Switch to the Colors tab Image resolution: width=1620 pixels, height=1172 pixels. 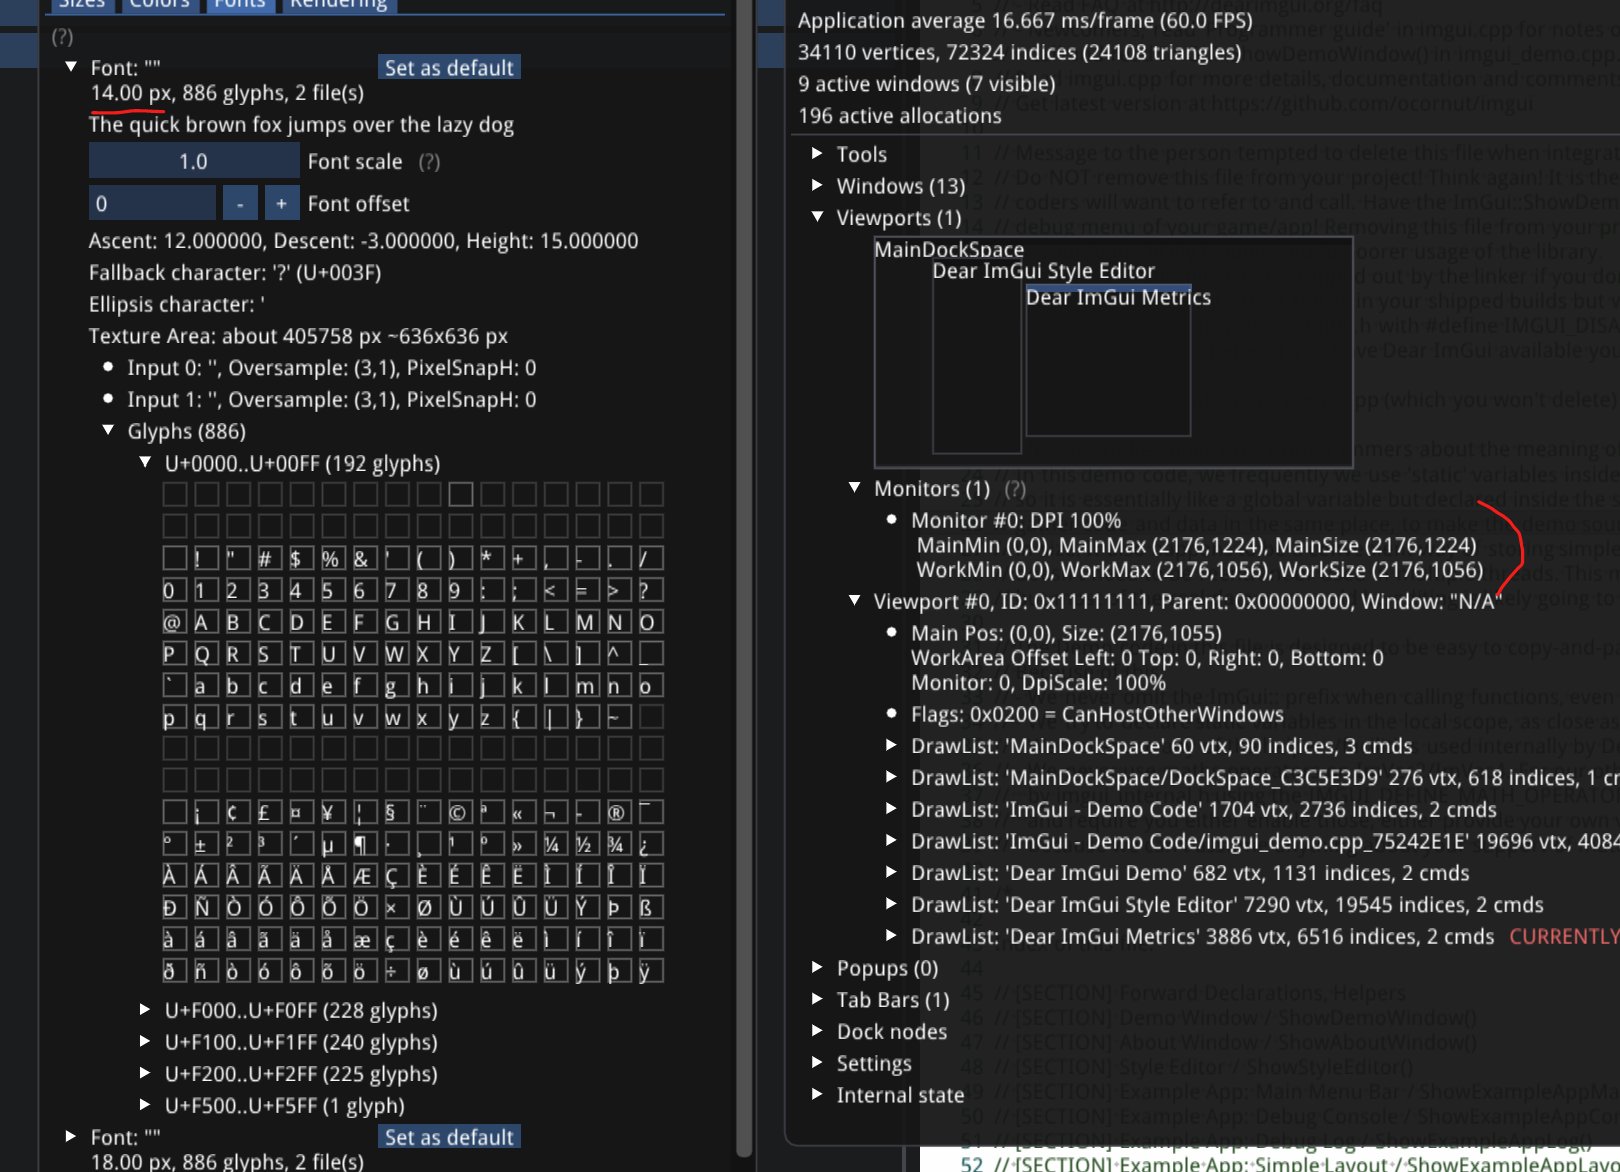[x=159, y=4]
